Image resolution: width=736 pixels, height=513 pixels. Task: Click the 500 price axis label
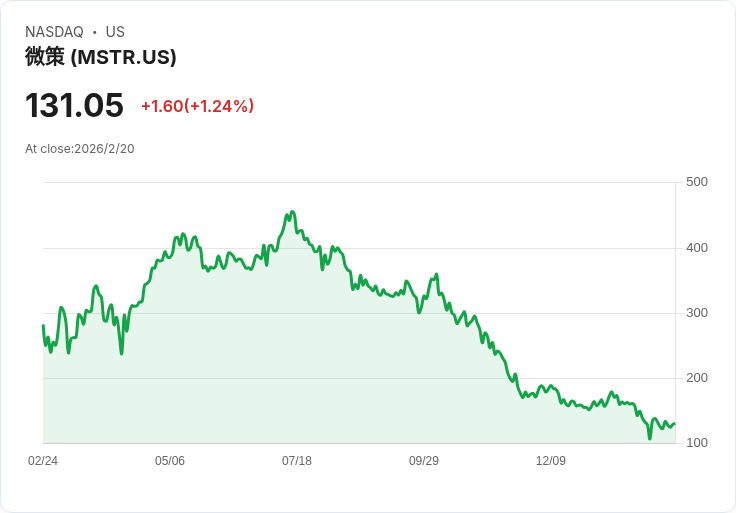point(697,182)
